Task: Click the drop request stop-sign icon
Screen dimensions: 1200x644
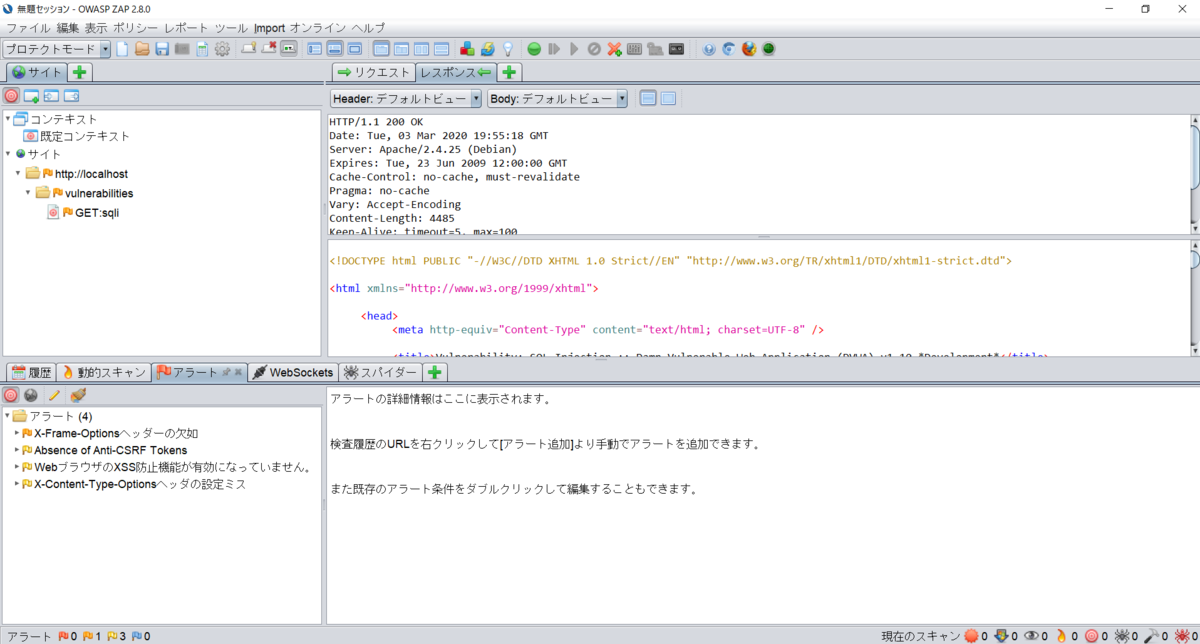Action: 593,49
